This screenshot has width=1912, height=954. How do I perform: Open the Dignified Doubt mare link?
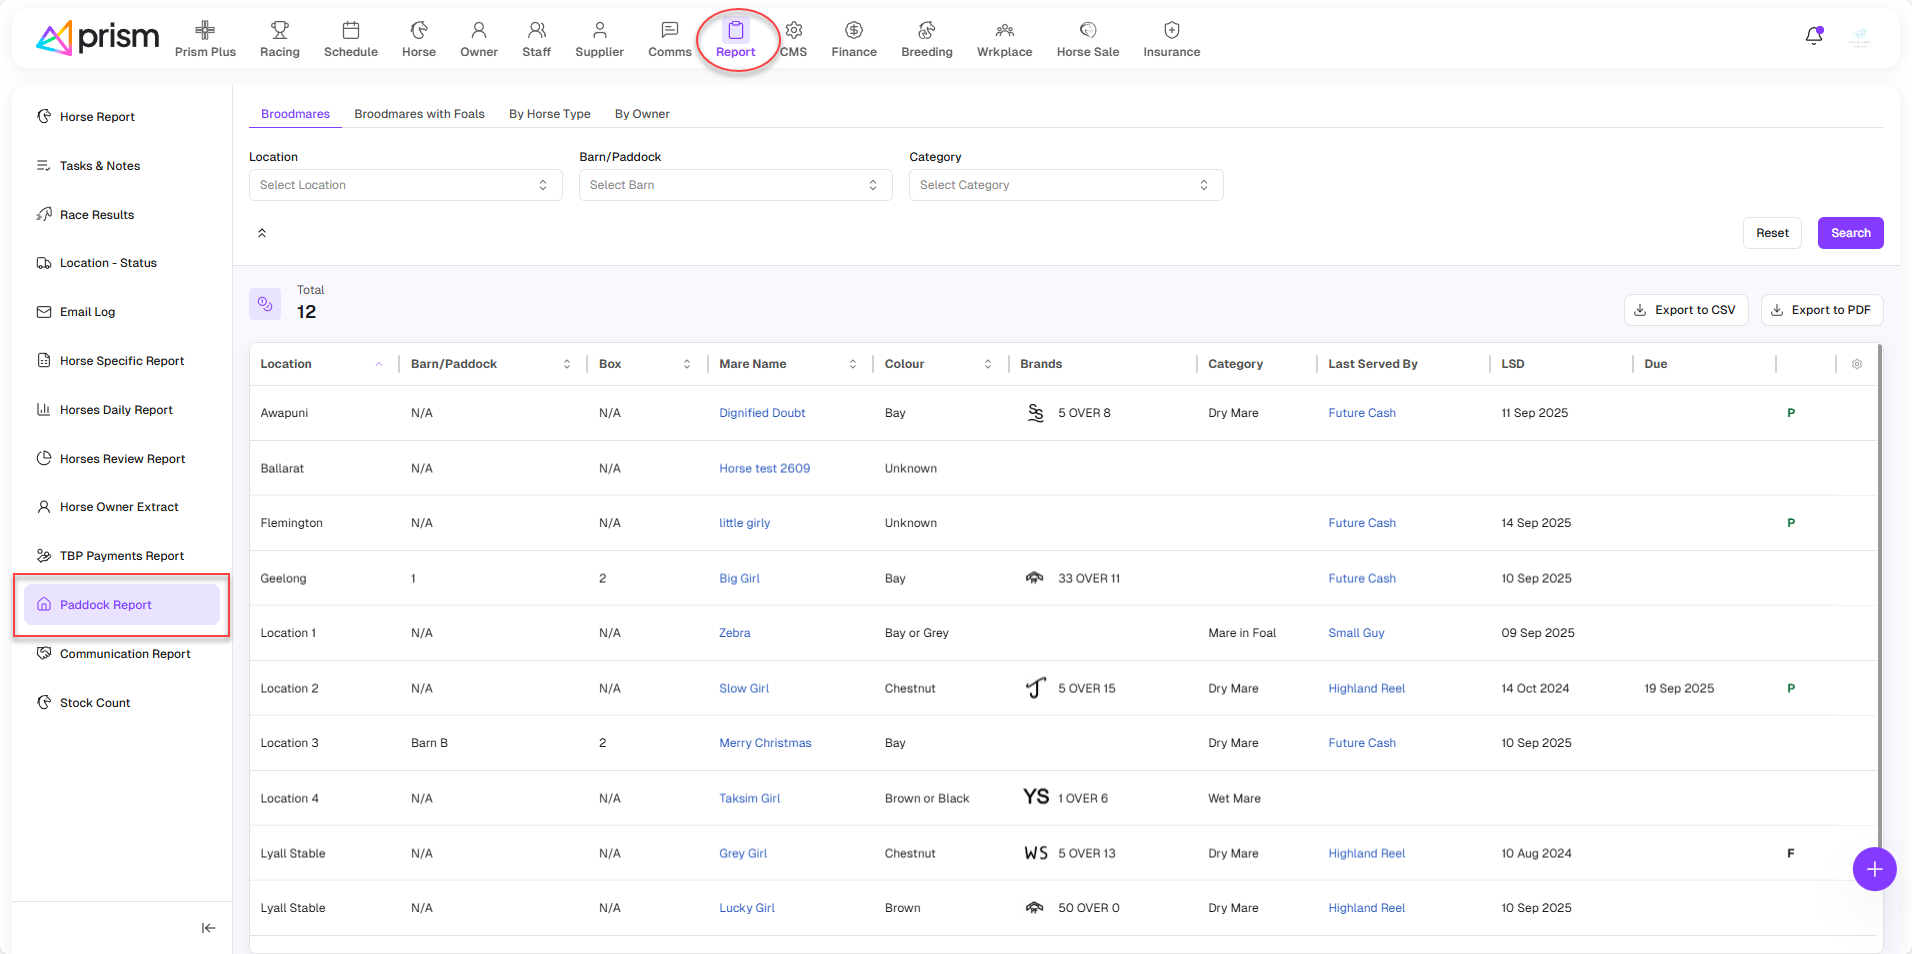point(762,413)
